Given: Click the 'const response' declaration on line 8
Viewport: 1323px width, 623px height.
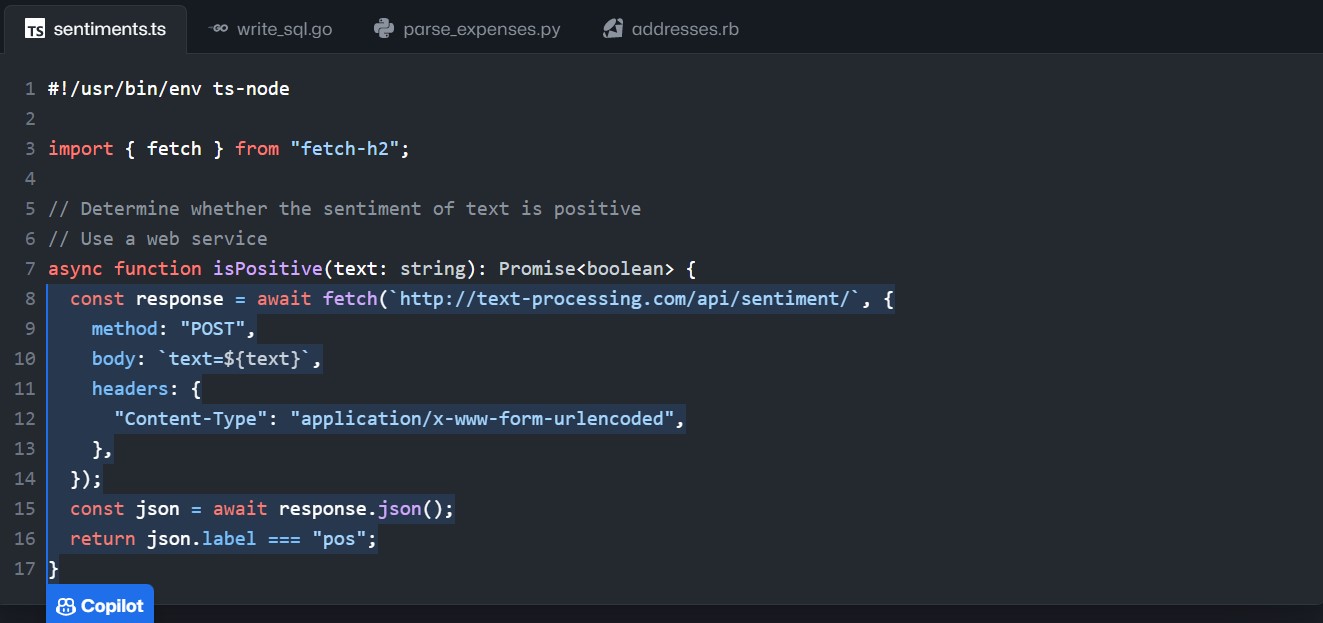Looking at the screenshot, I should 147,299.
